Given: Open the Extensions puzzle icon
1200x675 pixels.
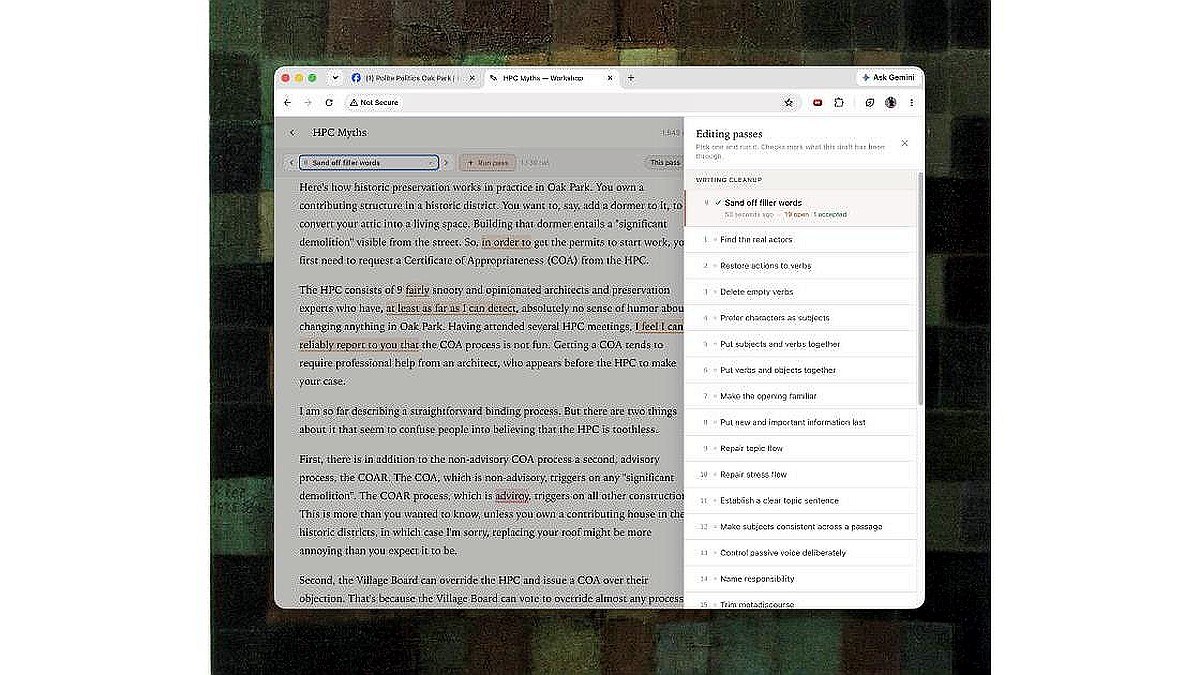Looking at the screenshot, I should 839,102.
